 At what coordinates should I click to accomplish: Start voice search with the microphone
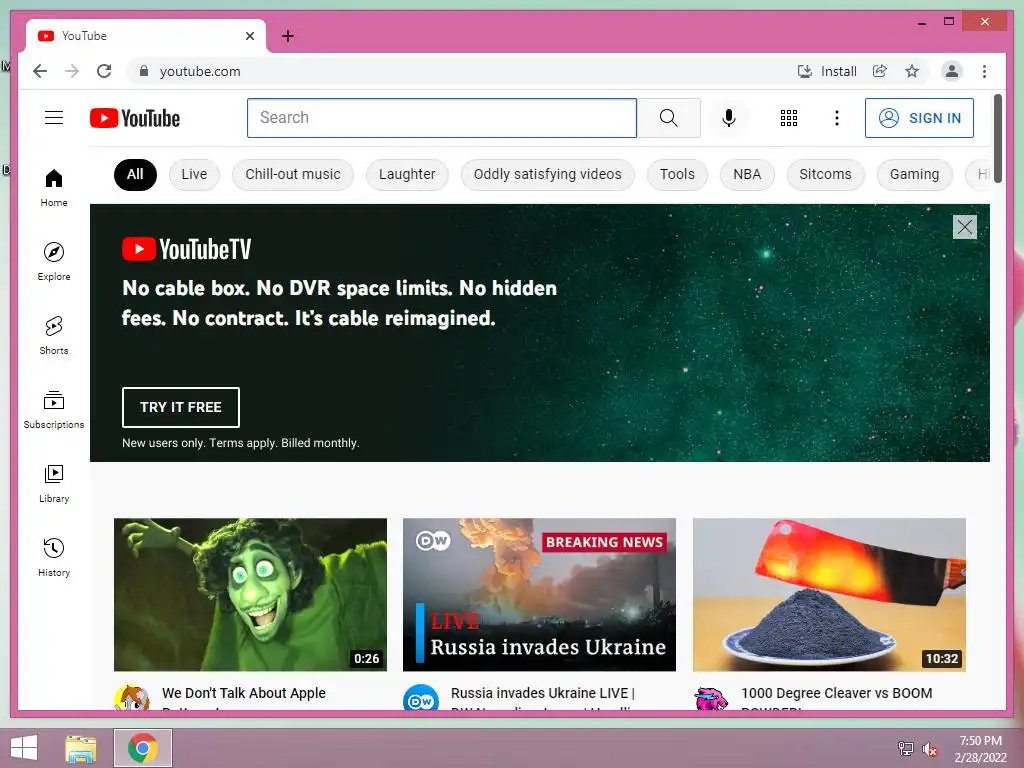pos(729,118)
